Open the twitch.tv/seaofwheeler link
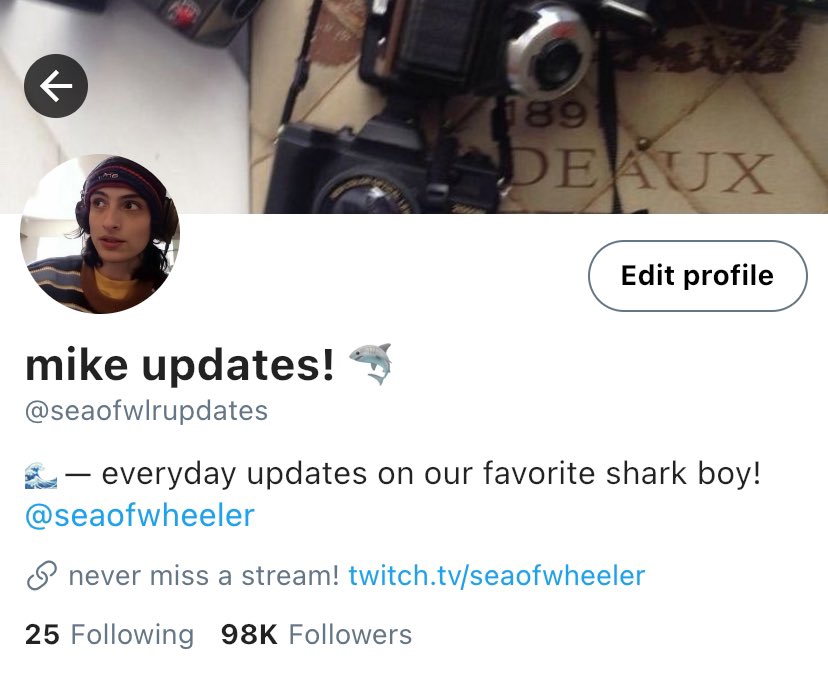828x697 pixels. tap(496, 576)
